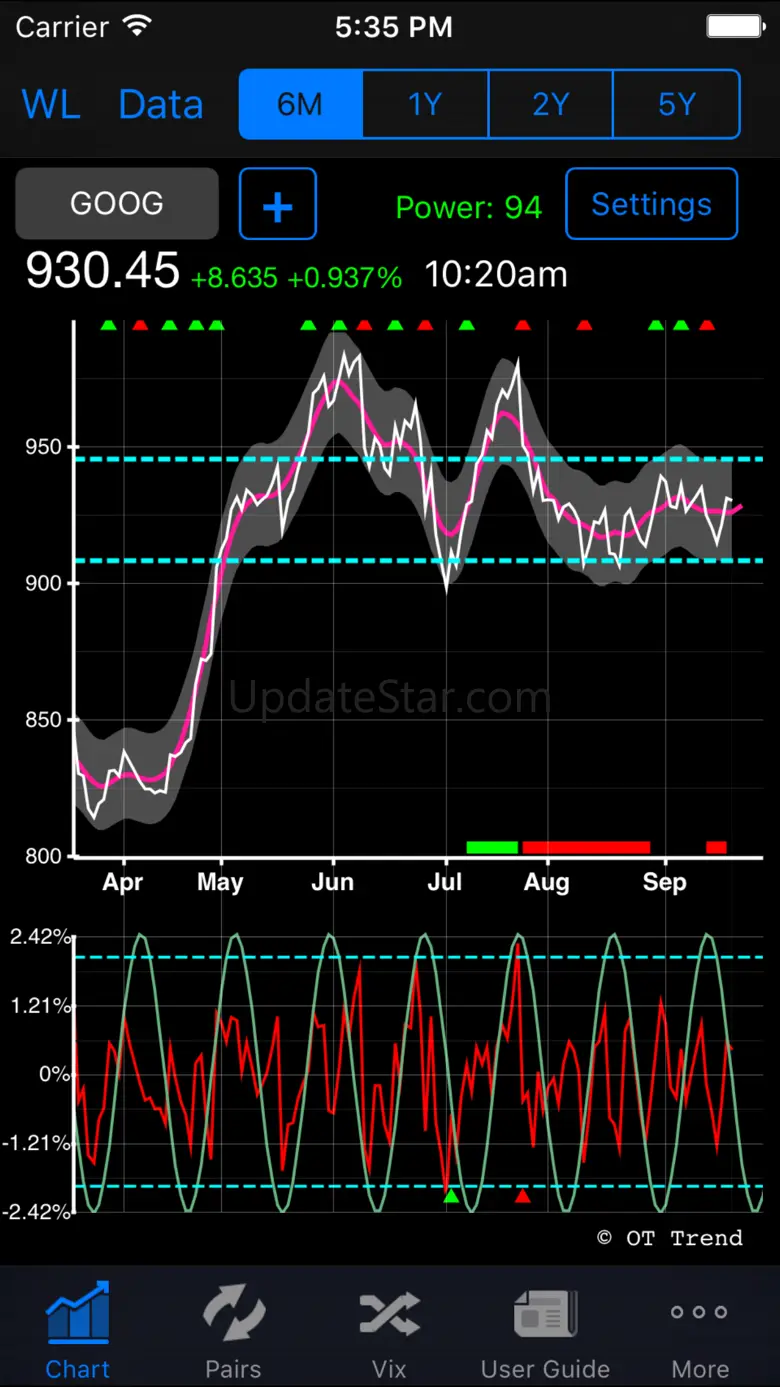Tap red triangle at oscillator bottom
780x1387 pixels.
523,1196
